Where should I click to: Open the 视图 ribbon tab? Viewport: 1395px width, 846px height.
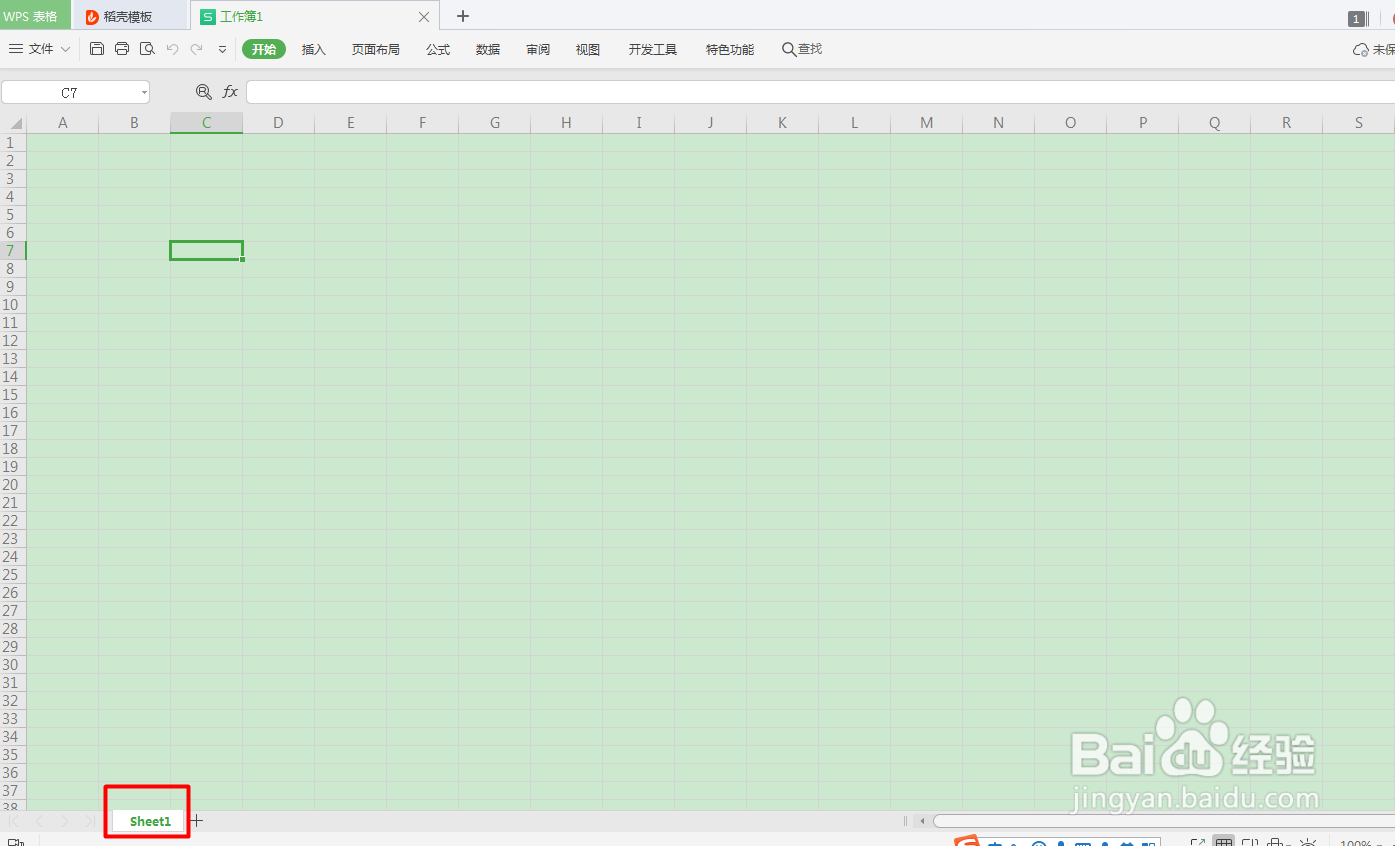click(x=588, y=49)
